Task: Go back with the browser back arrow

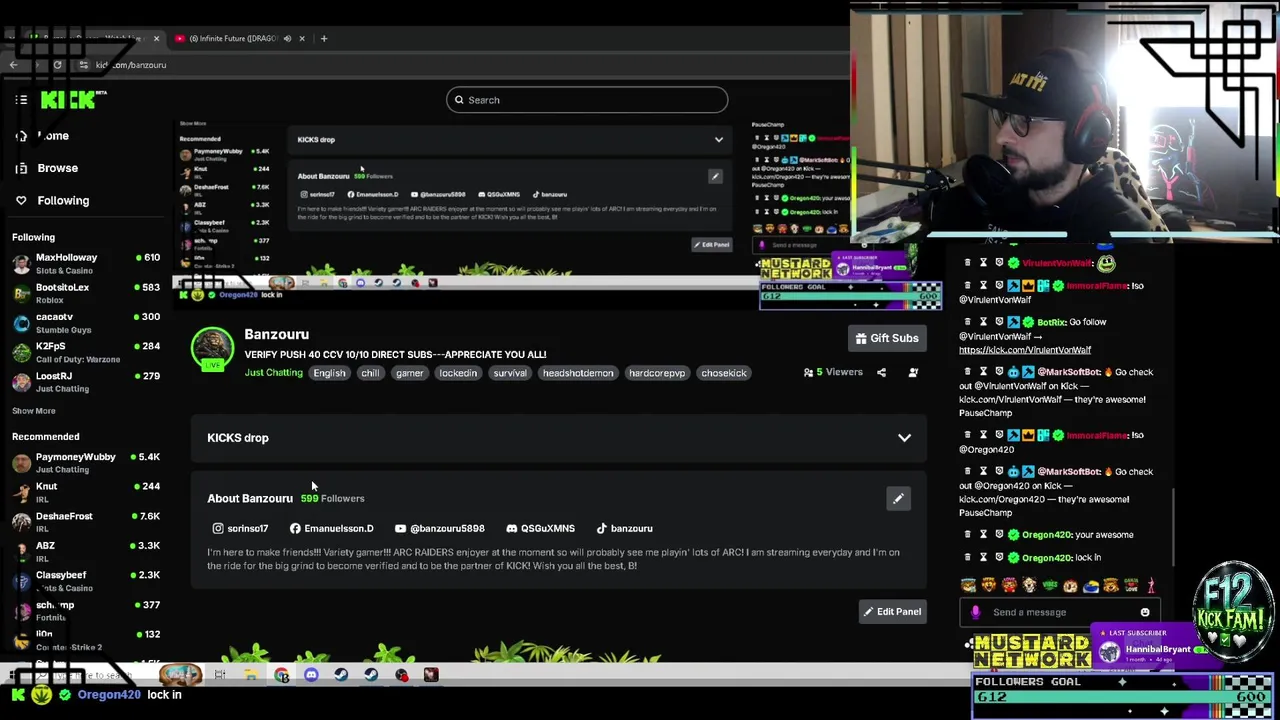Action: point(13,65)
